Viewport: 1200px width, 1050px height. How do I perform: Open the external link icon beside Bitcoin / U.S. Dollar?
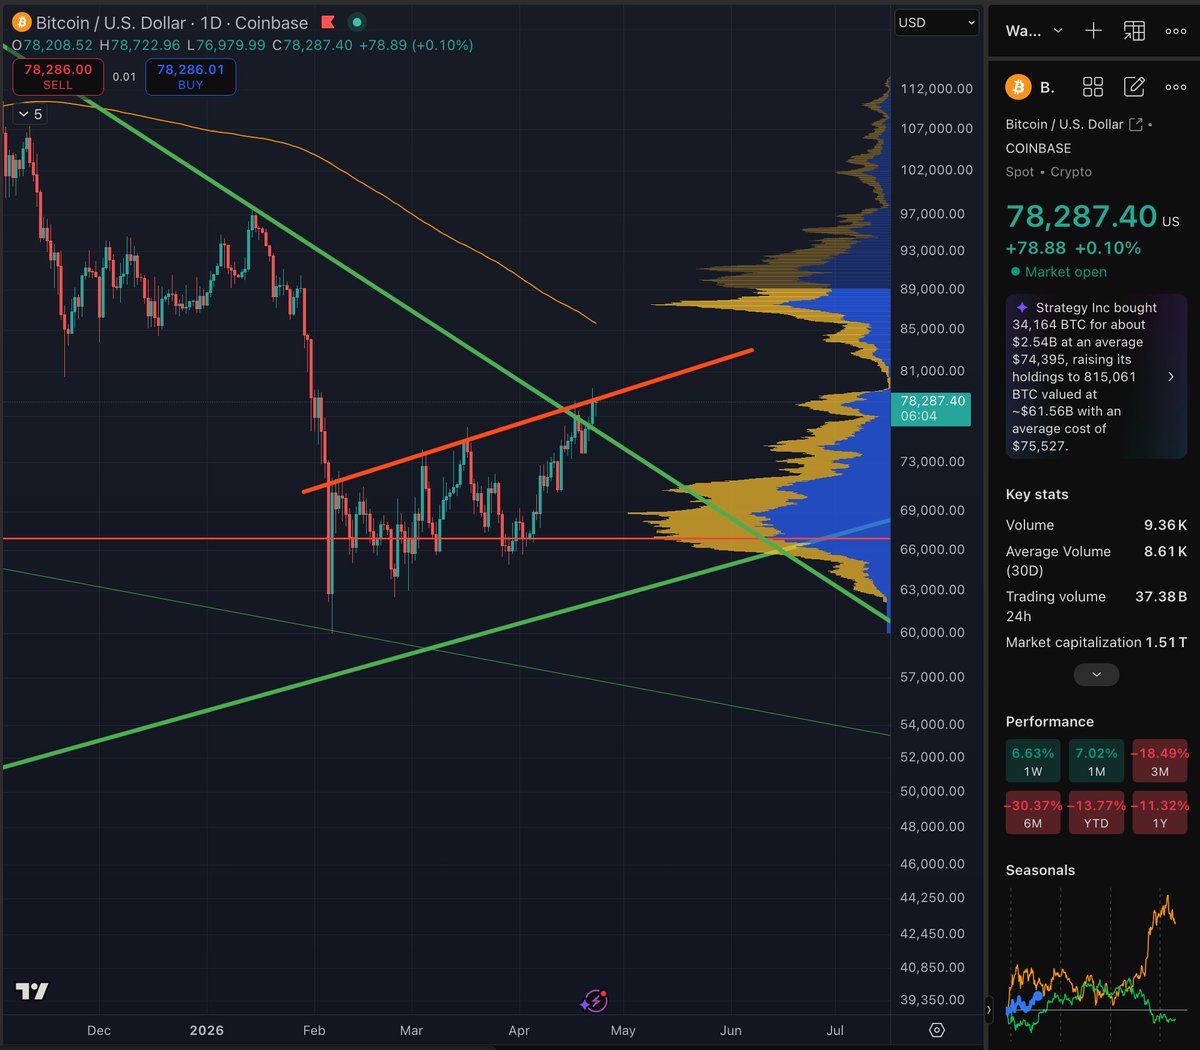coord(1136,124)
